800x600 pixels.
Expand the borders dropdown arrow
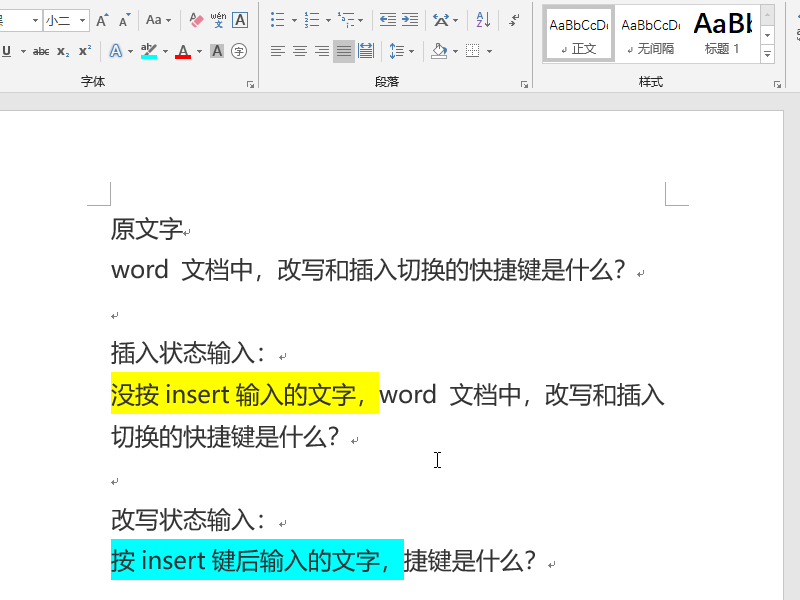pos(489,51)
